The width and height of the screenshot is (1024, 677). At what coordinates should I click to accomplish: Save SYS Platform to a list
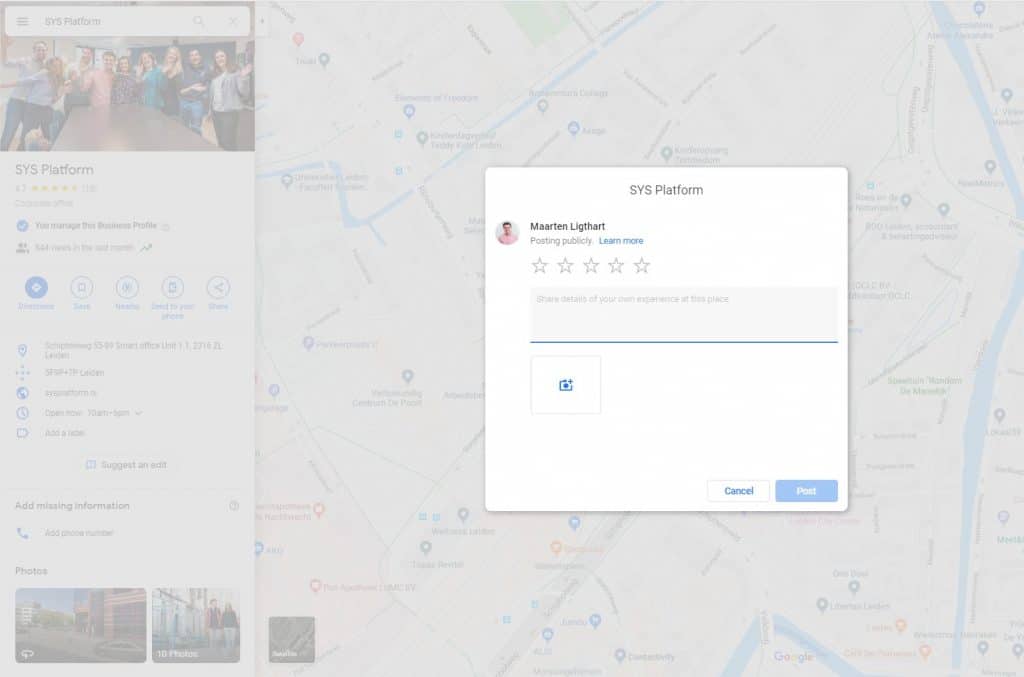tap(82, 287)
